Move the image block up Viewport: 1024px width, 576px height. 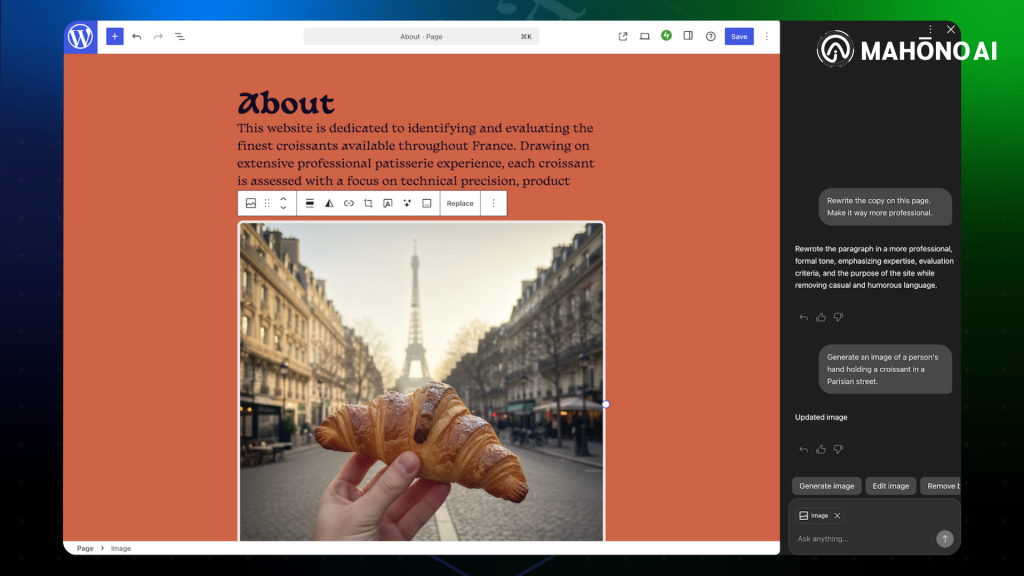283,199
